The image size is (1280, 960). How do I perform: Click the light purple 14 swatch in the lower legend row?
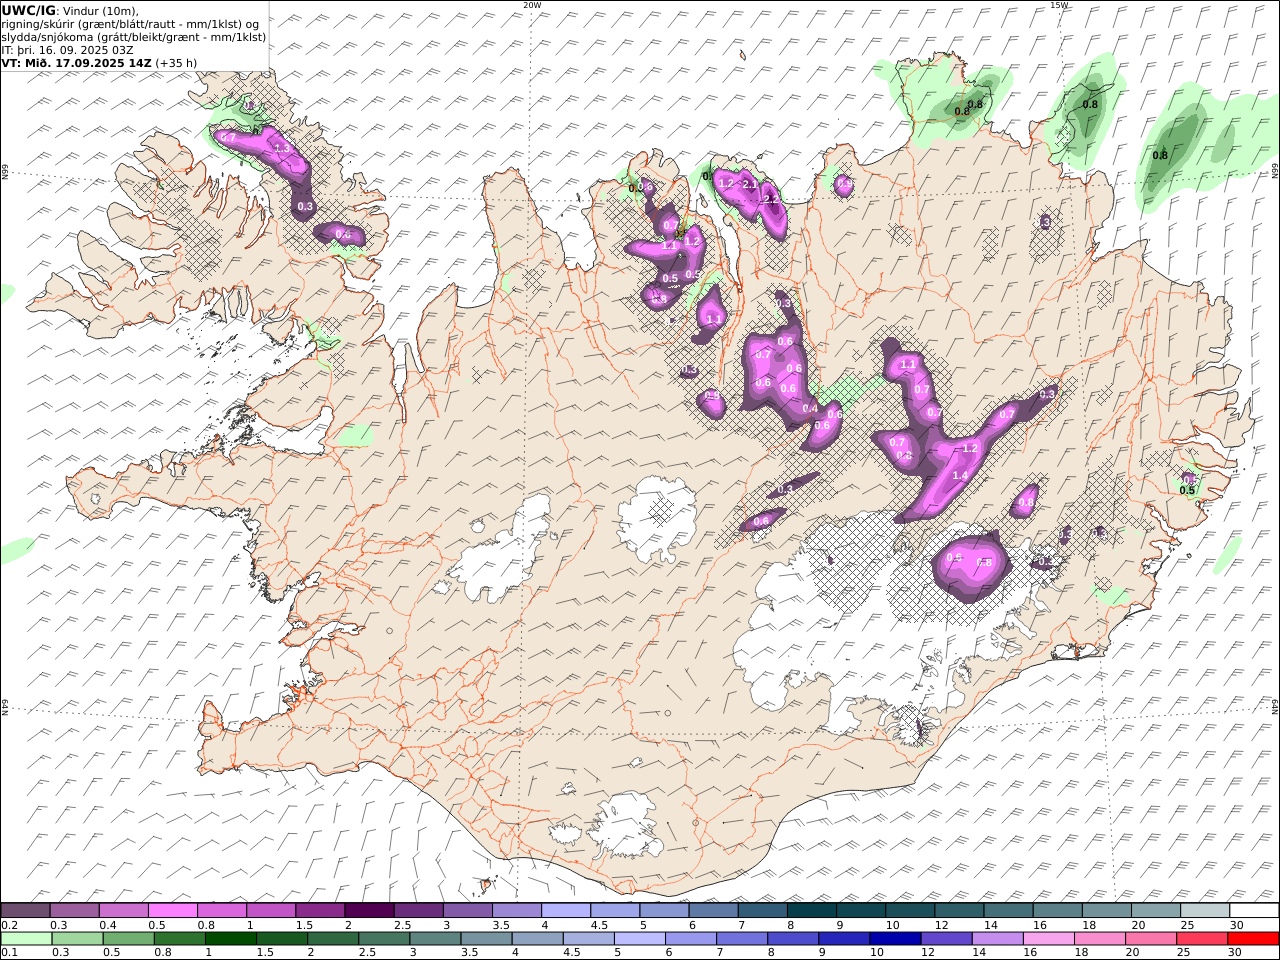(x=997, y=939)
